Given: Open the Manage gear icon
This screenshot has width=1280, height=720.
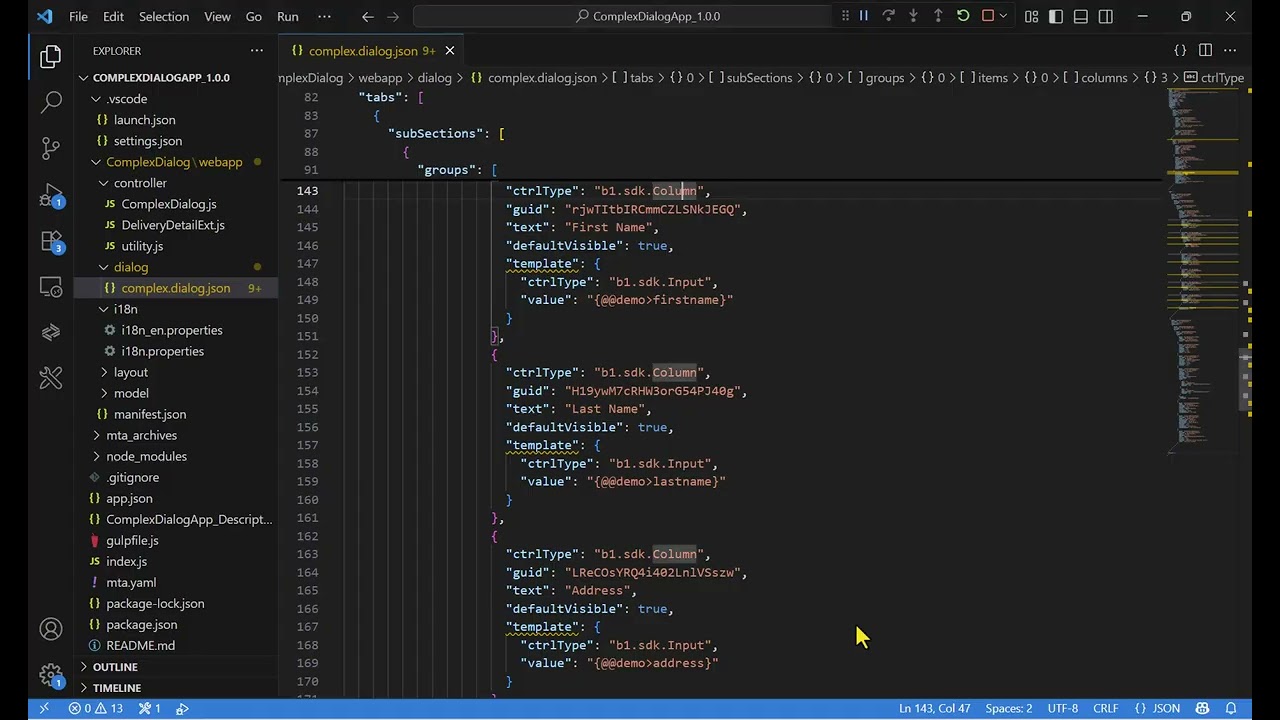Looking at the screenshot, I should coord(51,675).
